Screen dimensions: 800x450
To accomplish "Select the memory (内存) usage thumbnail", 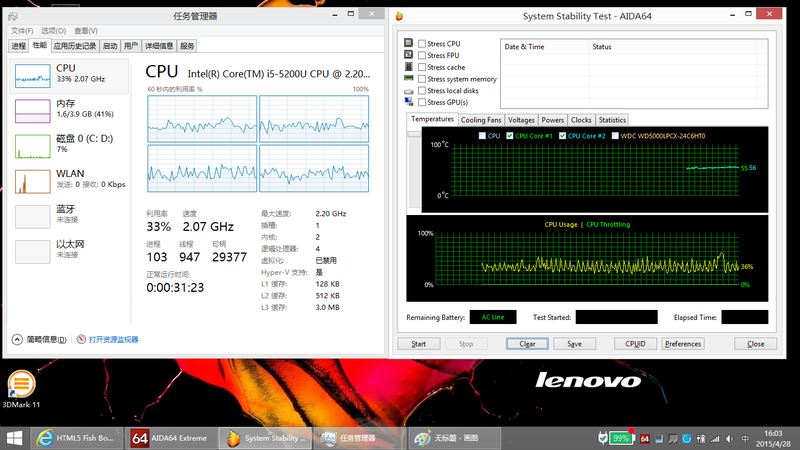I will [x=33, y=111].
